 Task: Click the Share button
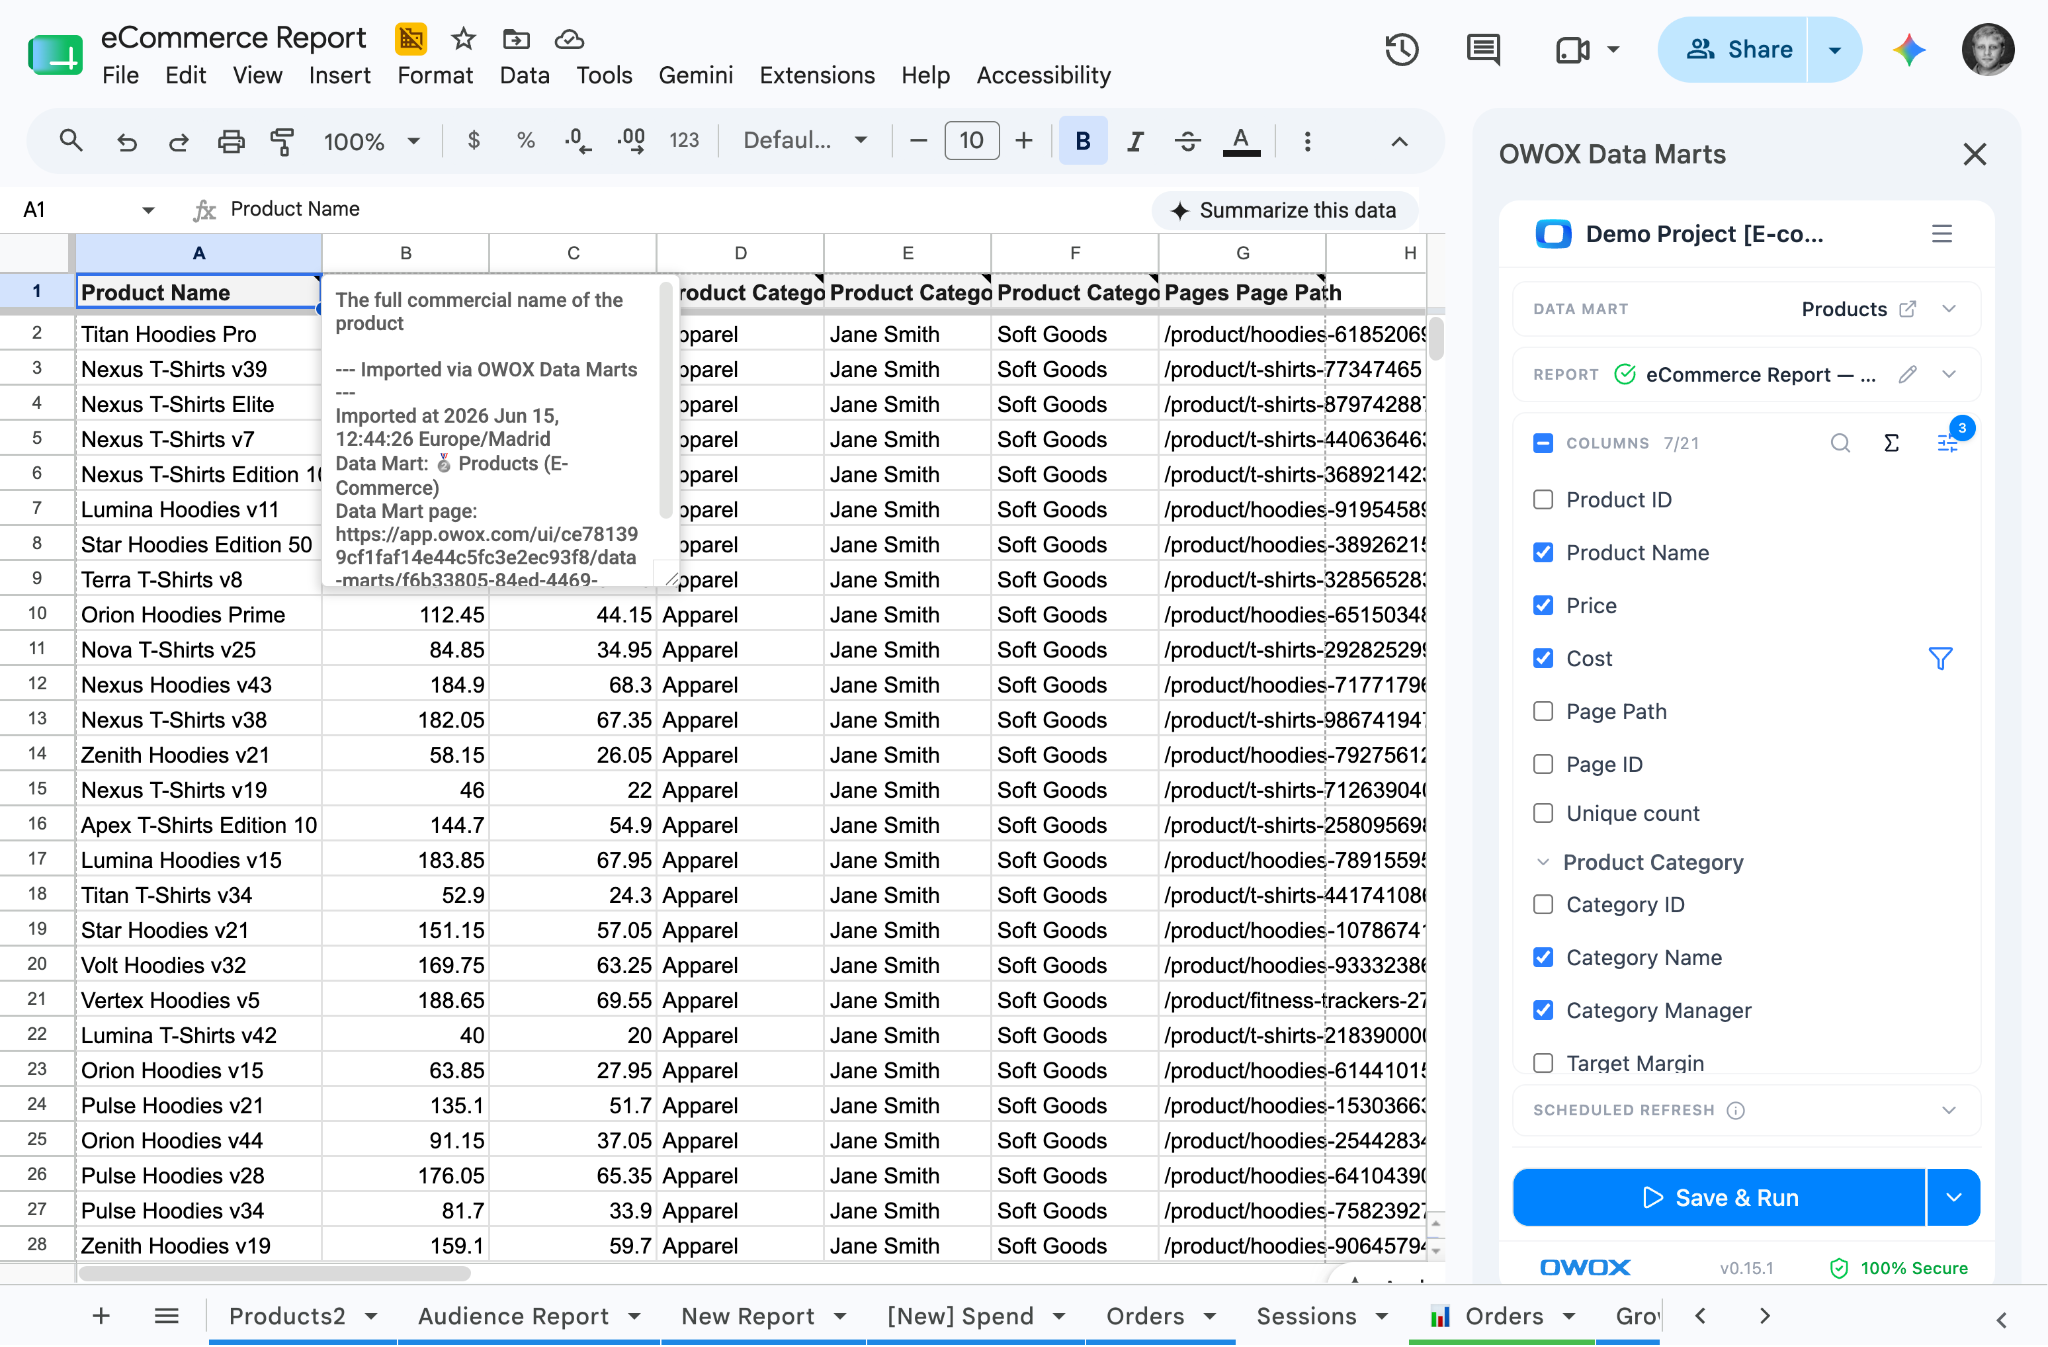tap(1733, 50)
